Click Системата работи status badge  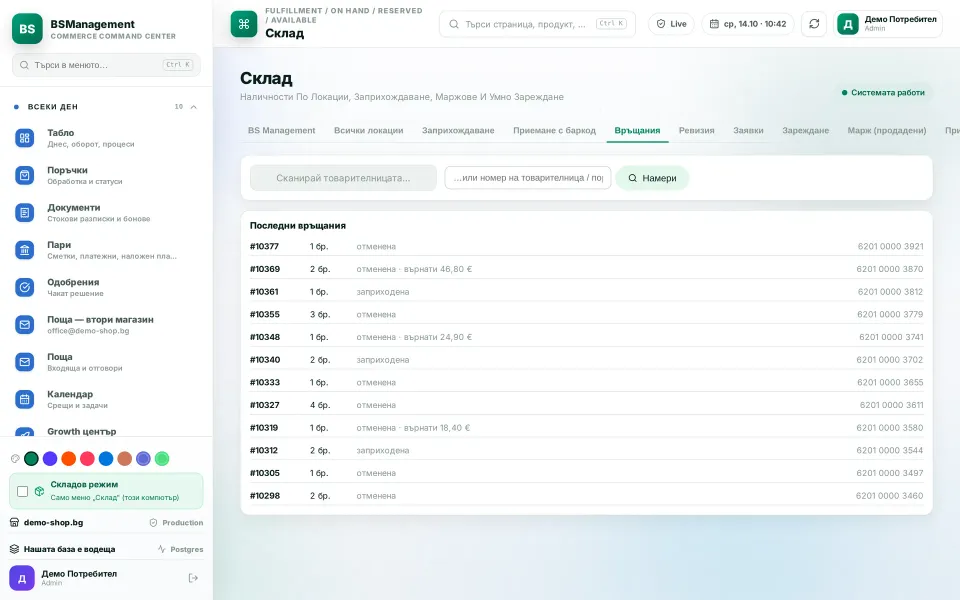click(883, 92)
